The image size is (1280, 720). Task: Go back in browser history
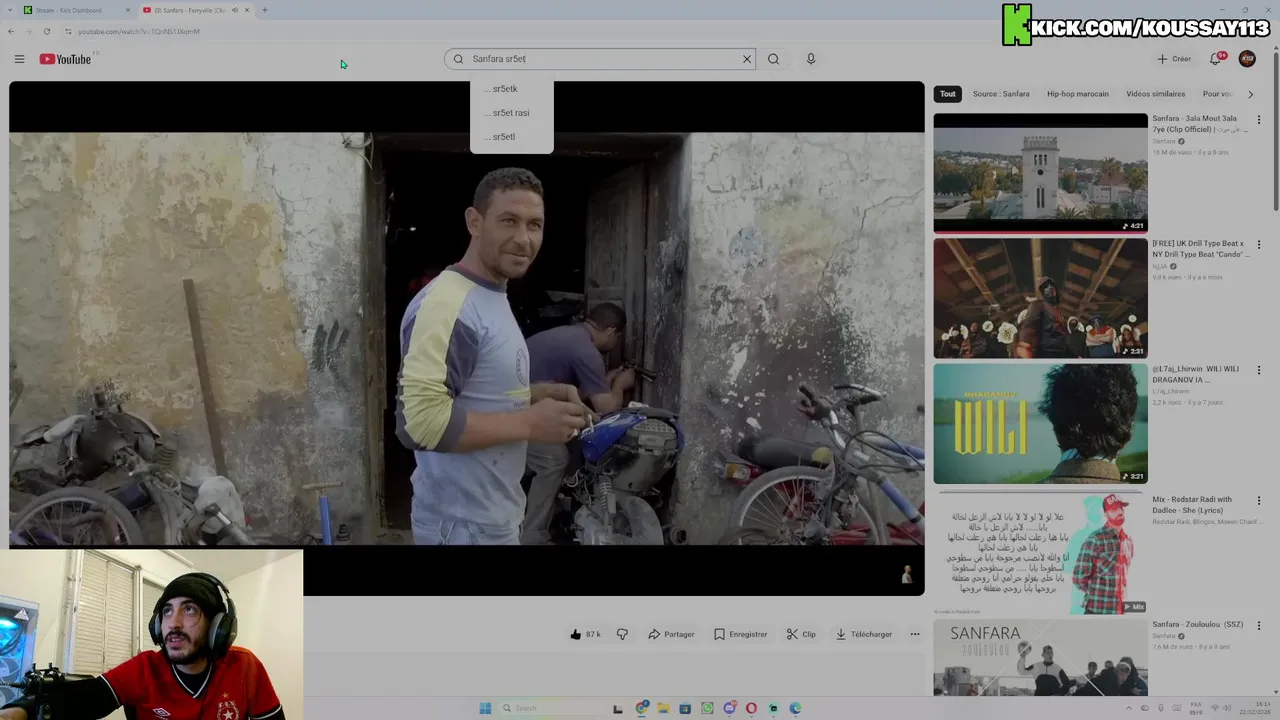[11, 31]
